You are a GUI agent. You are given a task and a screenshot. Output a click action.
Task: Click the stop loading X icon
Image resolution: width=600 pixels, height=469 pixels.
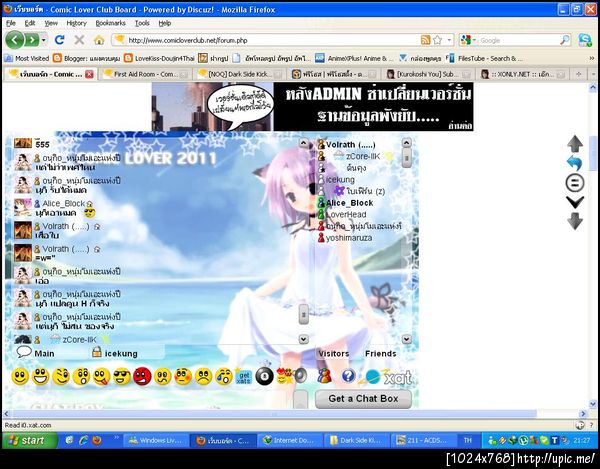79,40
